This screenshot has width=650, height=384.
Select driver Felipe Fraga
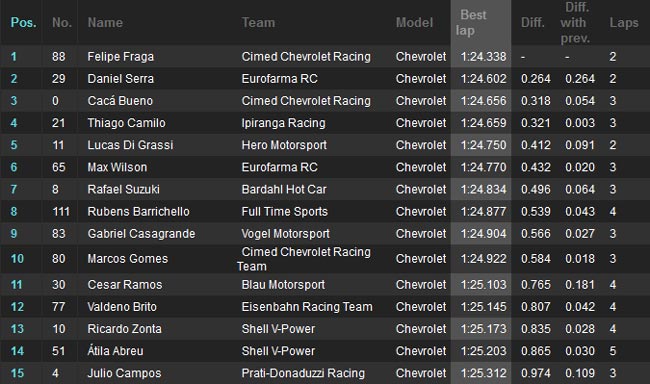tap(121, 56)
